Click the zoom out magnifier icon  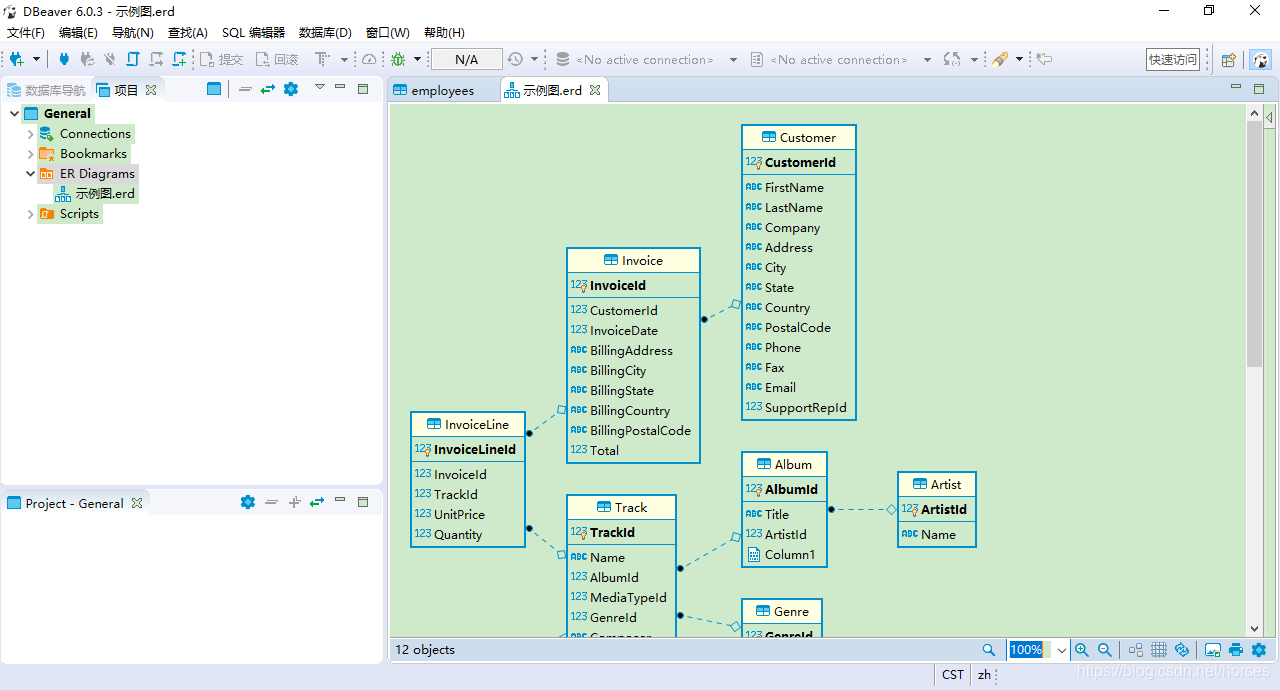(x=1105, y=650)
